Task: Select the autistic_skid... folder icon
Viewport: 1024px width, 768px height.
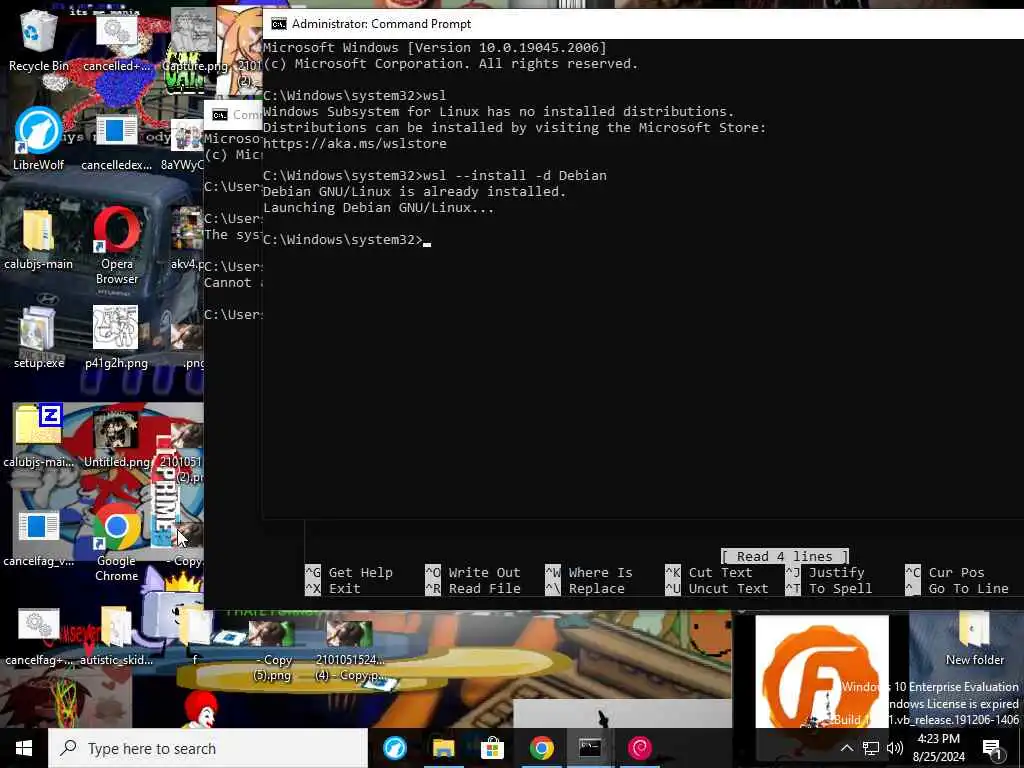Action: [x=116, y=636]
